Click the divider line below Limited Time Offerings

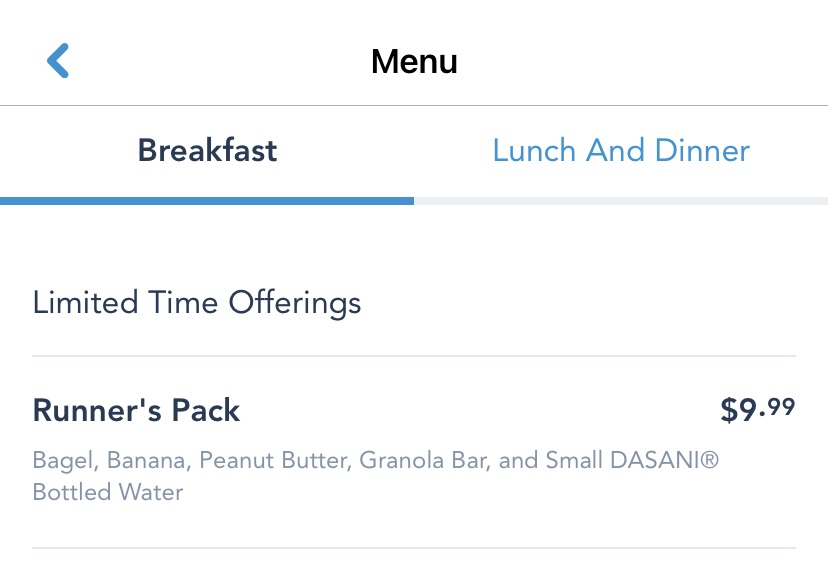[x=414, y=356]
